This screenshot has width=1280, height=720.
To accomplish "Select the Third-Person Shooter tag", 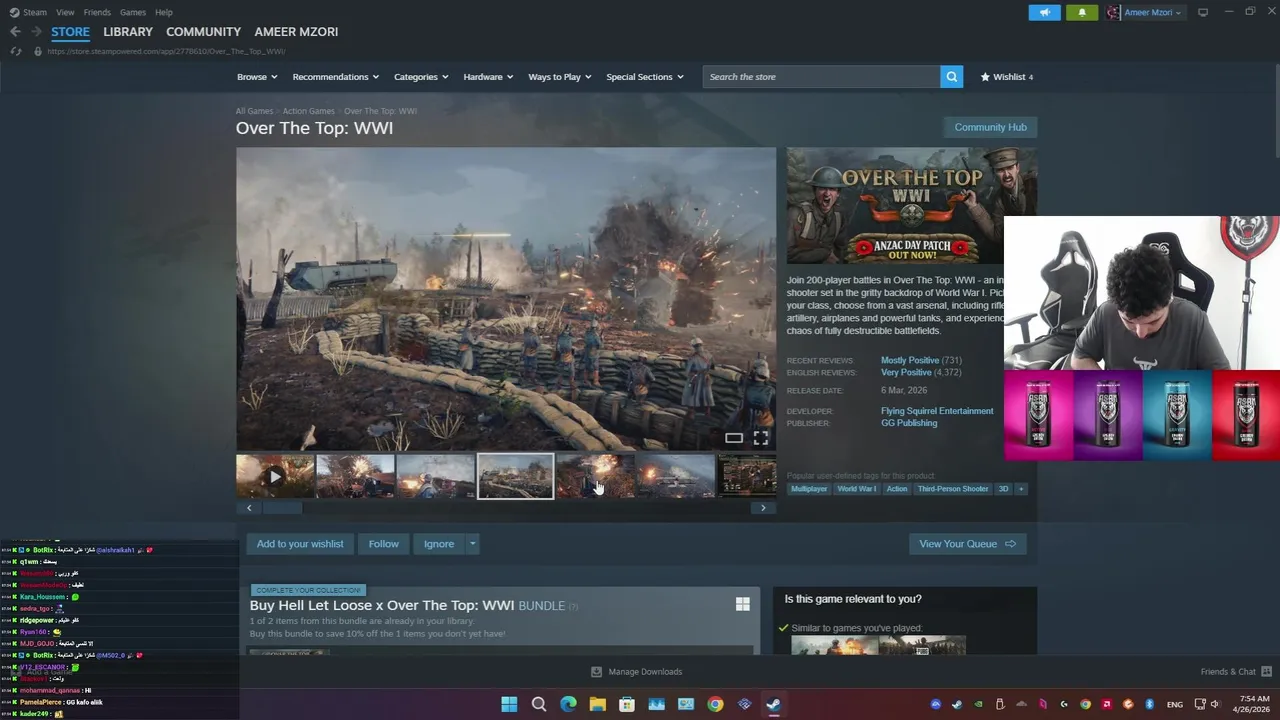I will (x=952, y=489).
